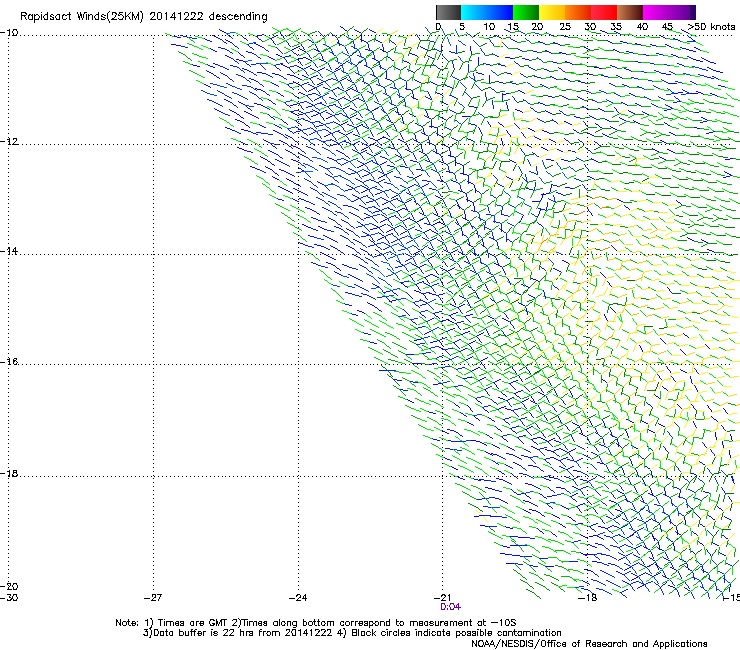Click the cyan-blue 5-15 knots legend swatch
The height and width of the screenshot is (650, 740).
click(x=487, y=12)
